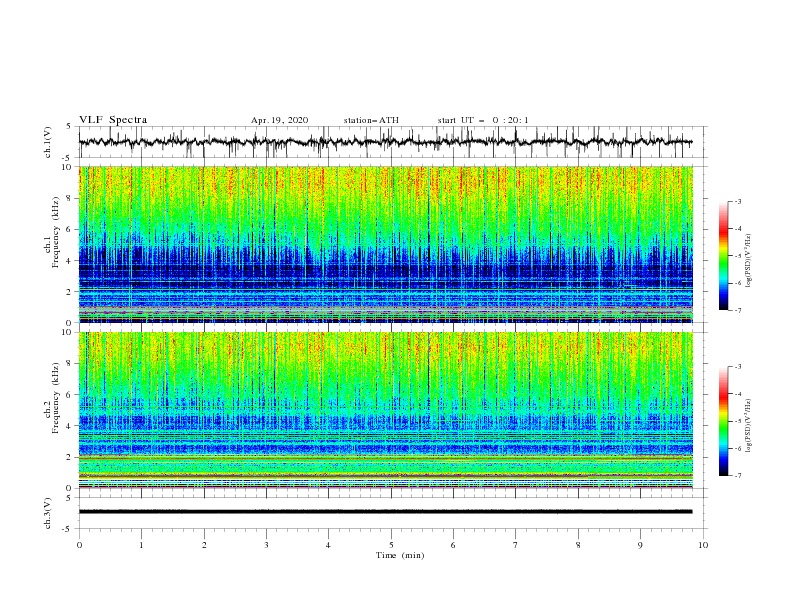Screen dimensions: 792x612
Task: Click time axis tick label "1"
Action: coord(141,545)
